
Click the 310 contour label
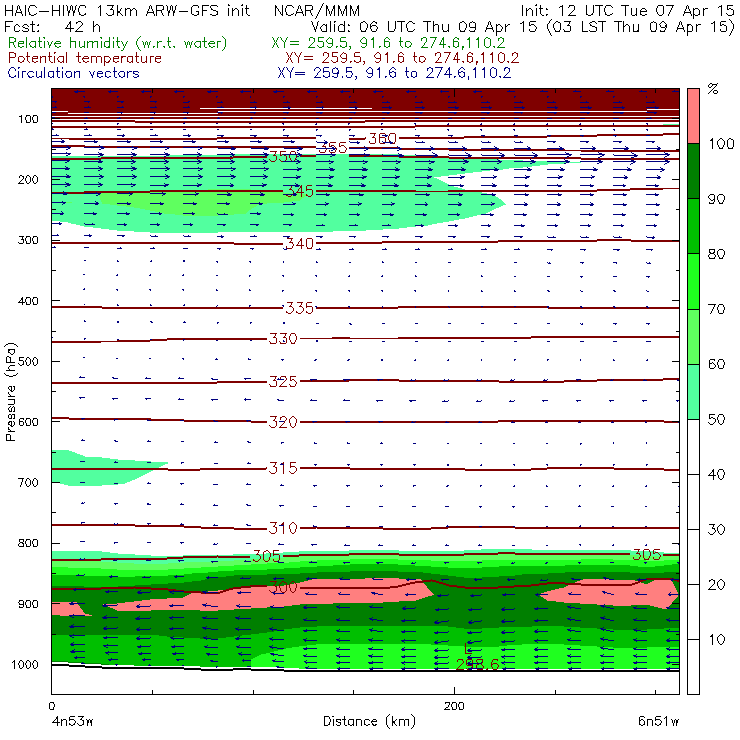coord(283,528)
